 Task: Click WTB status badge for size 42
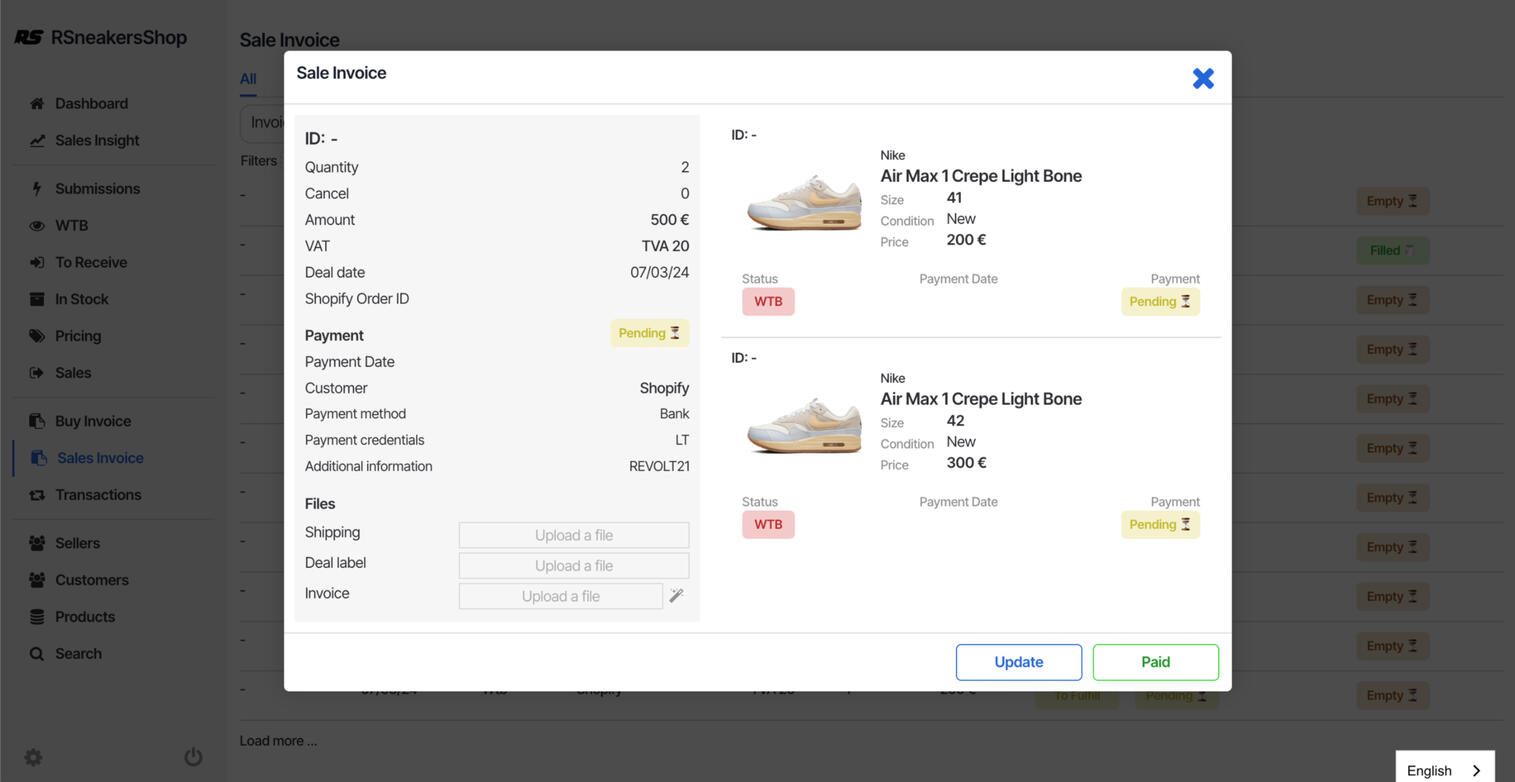[767, 525]
